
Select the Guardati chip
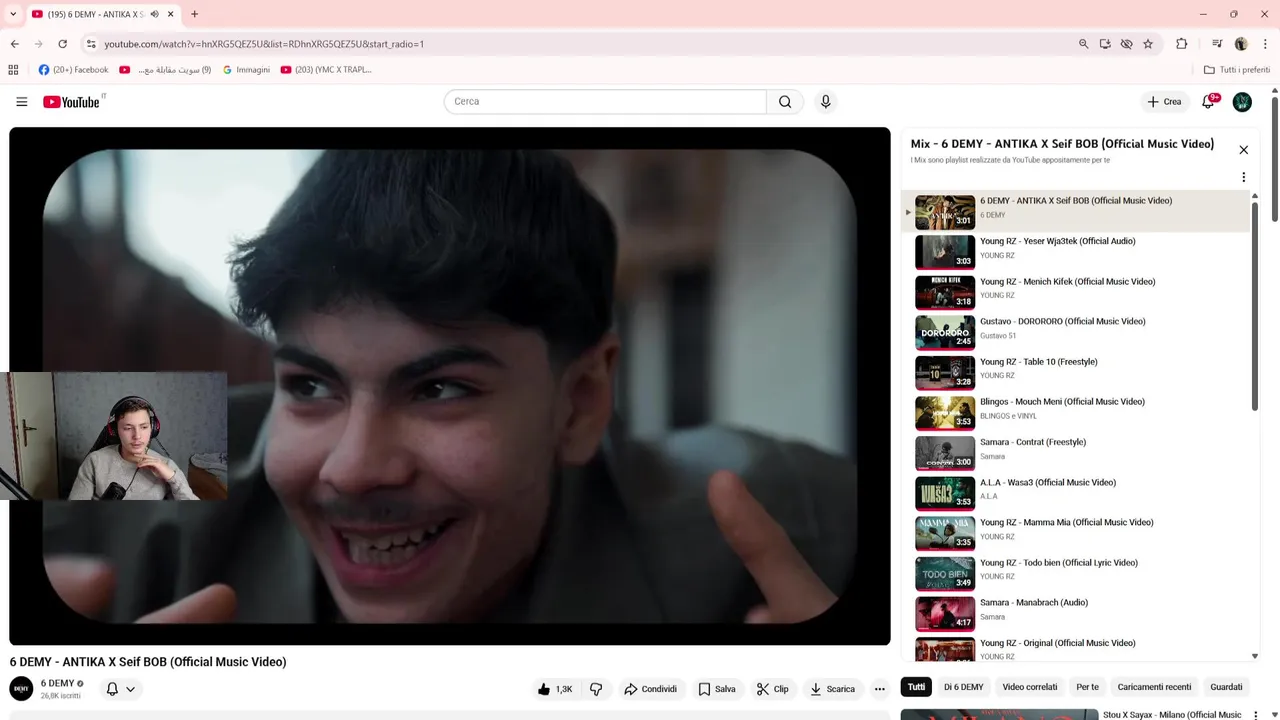point(1226,687)
